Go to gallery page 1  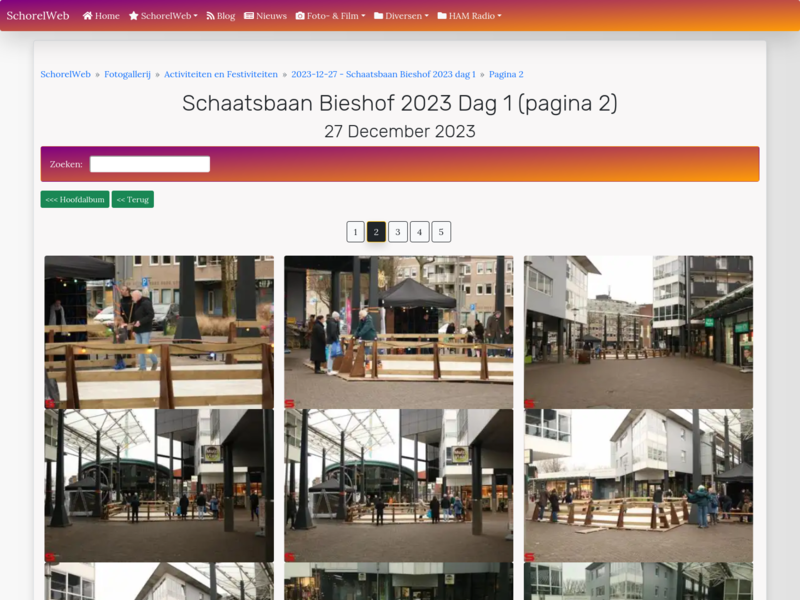coord(355,232)
